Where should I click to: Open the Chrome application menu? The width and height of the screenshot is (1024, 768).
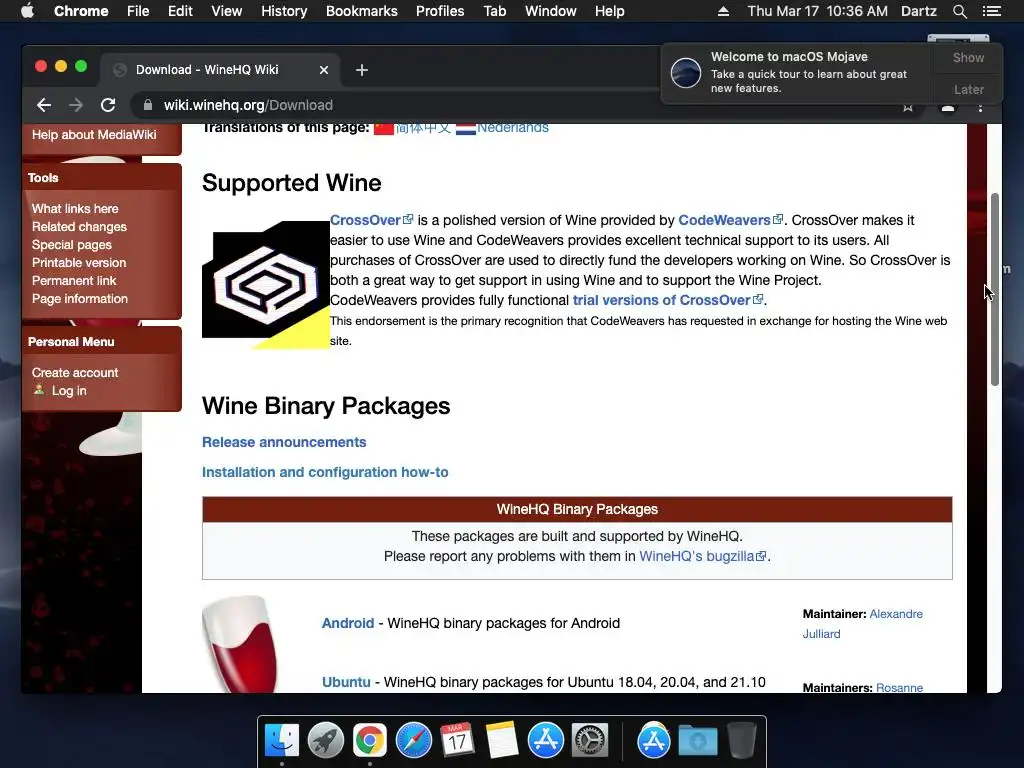pos(81,11)
